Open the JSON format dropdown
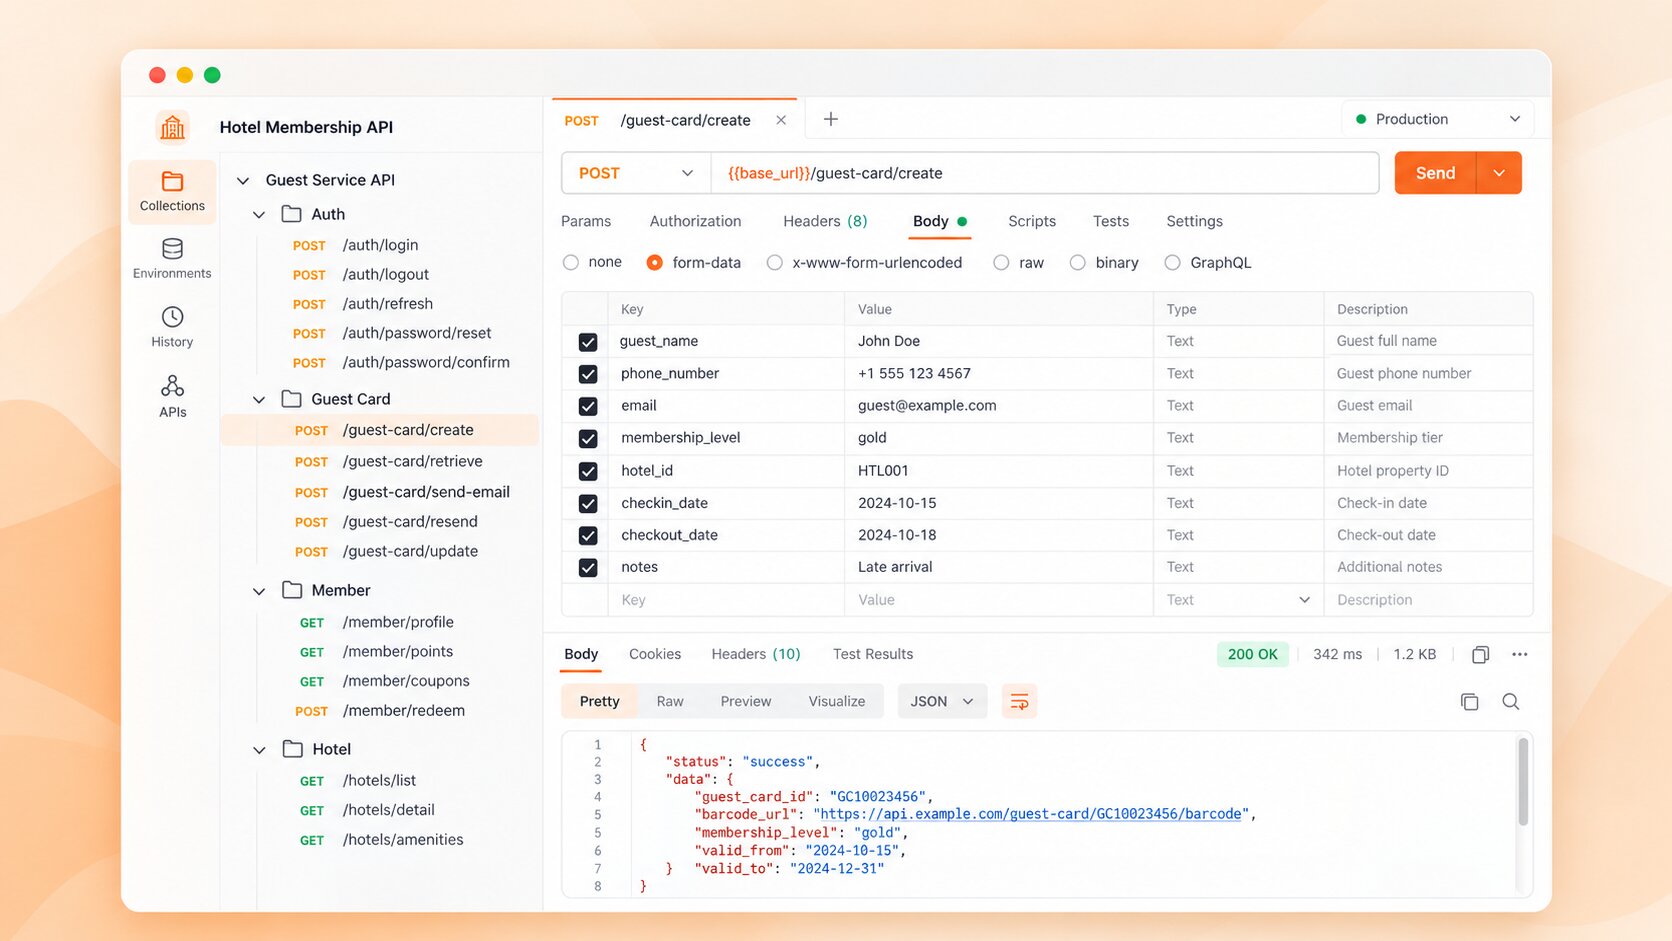Image resolution: width=1672 pixels, height=941 pixels. click(x=942, y=702)
